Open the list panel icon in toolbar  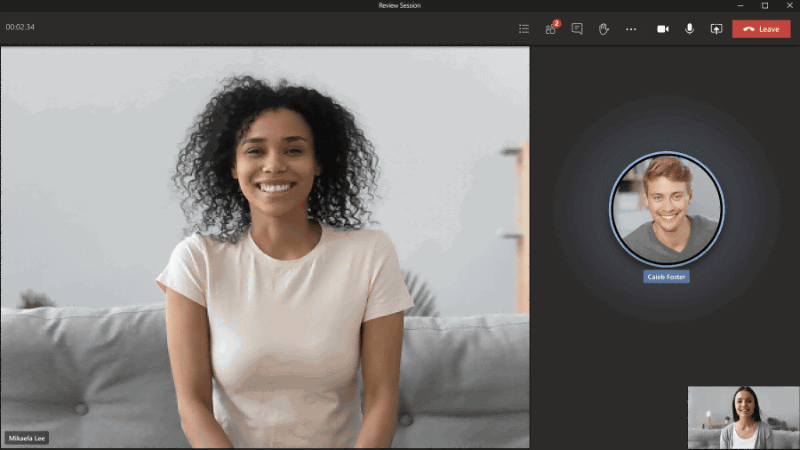coord(523,29)
